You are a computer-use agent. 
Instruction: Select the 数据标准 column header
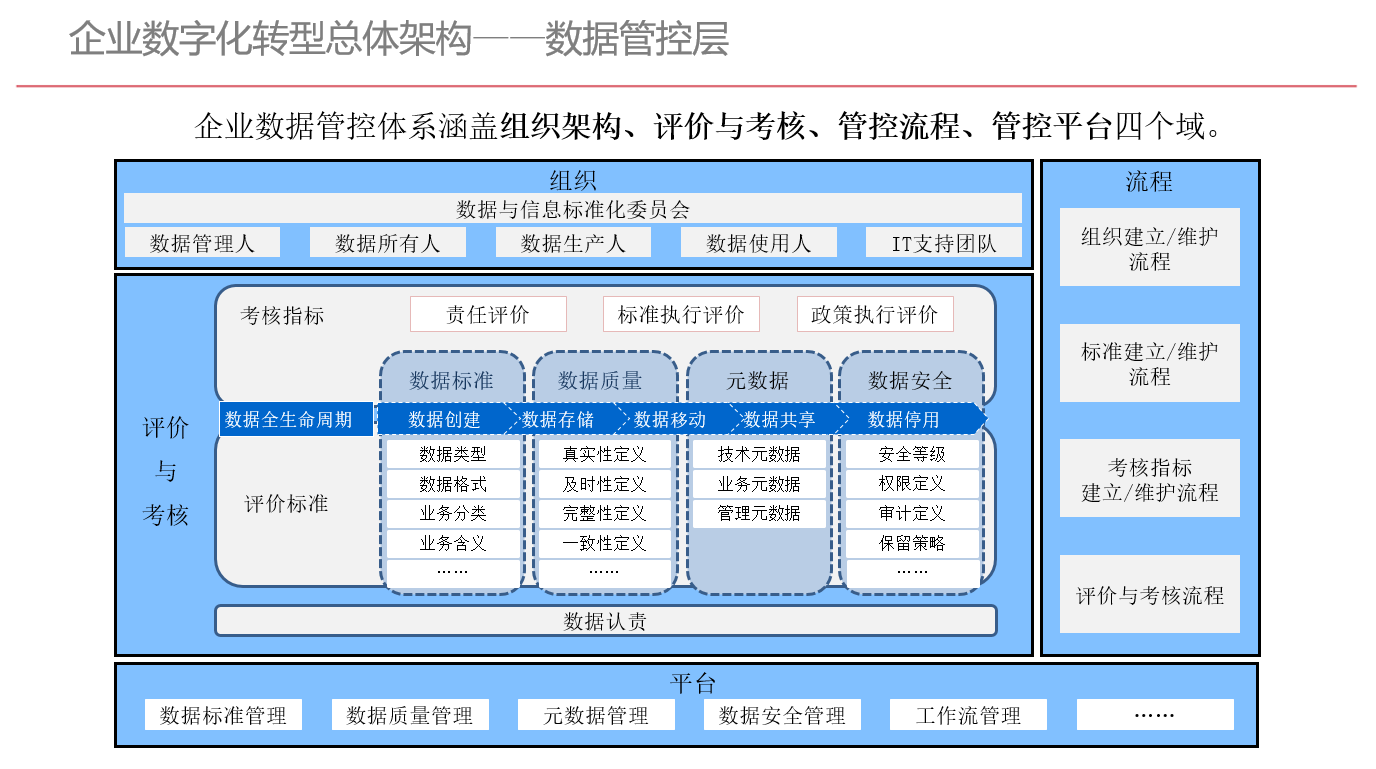coord(451,380)
